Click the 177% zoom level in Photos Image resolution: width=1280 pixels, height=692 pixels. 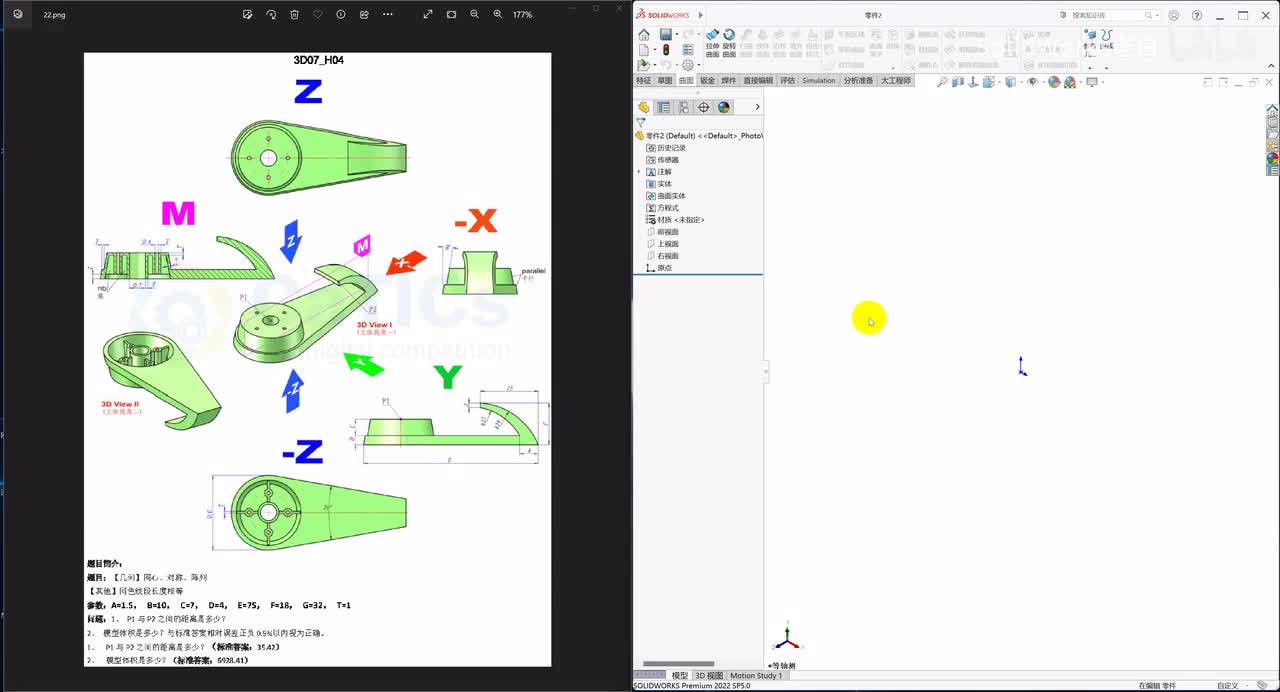pyautogui.click(x=522, y=15)
